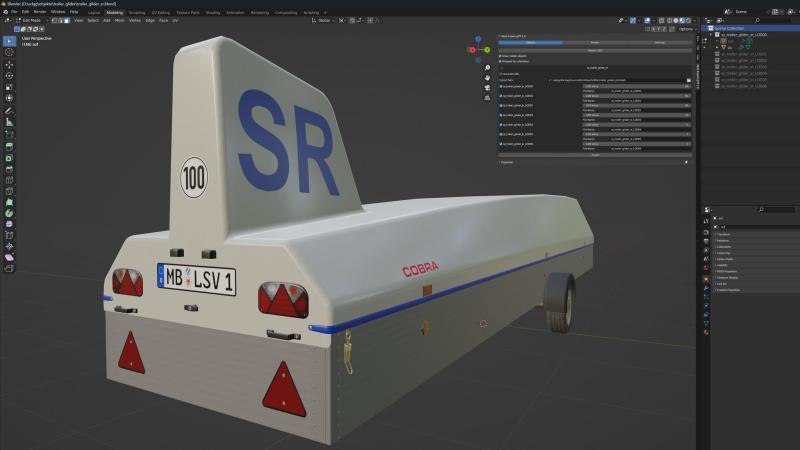Pick the Measure tool icon
The height and width of the screenshot is (450, 800).
(x=9, y=122)
